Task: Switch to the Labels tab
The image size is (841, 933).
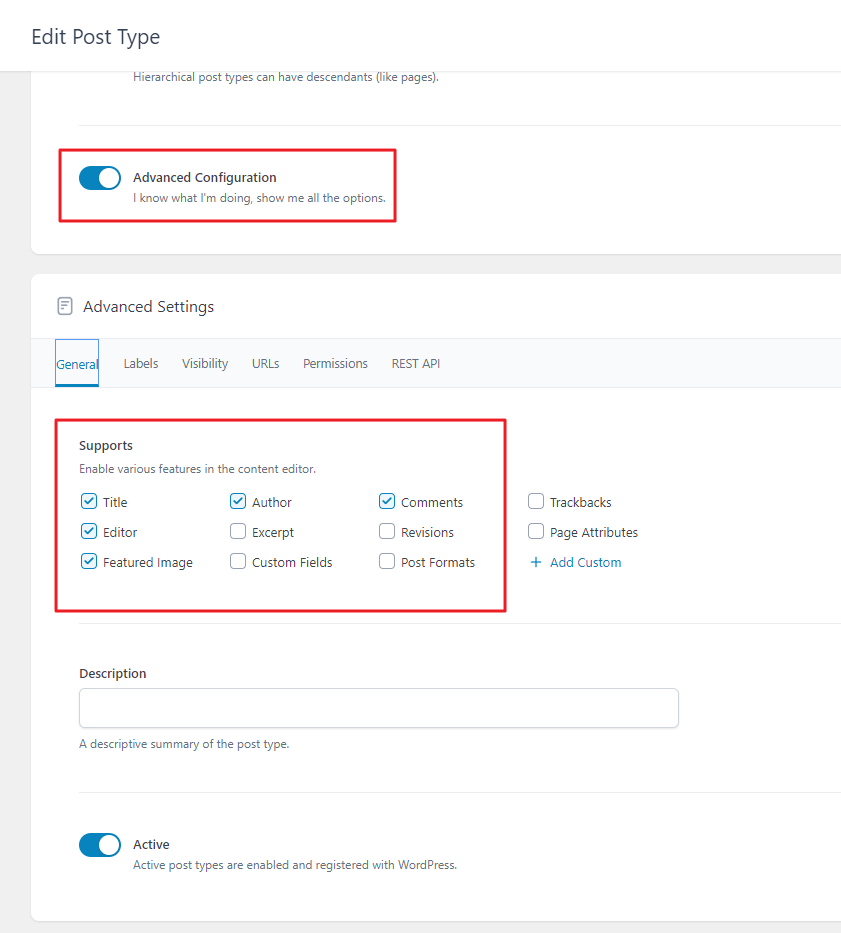Action: click(141, 364)
